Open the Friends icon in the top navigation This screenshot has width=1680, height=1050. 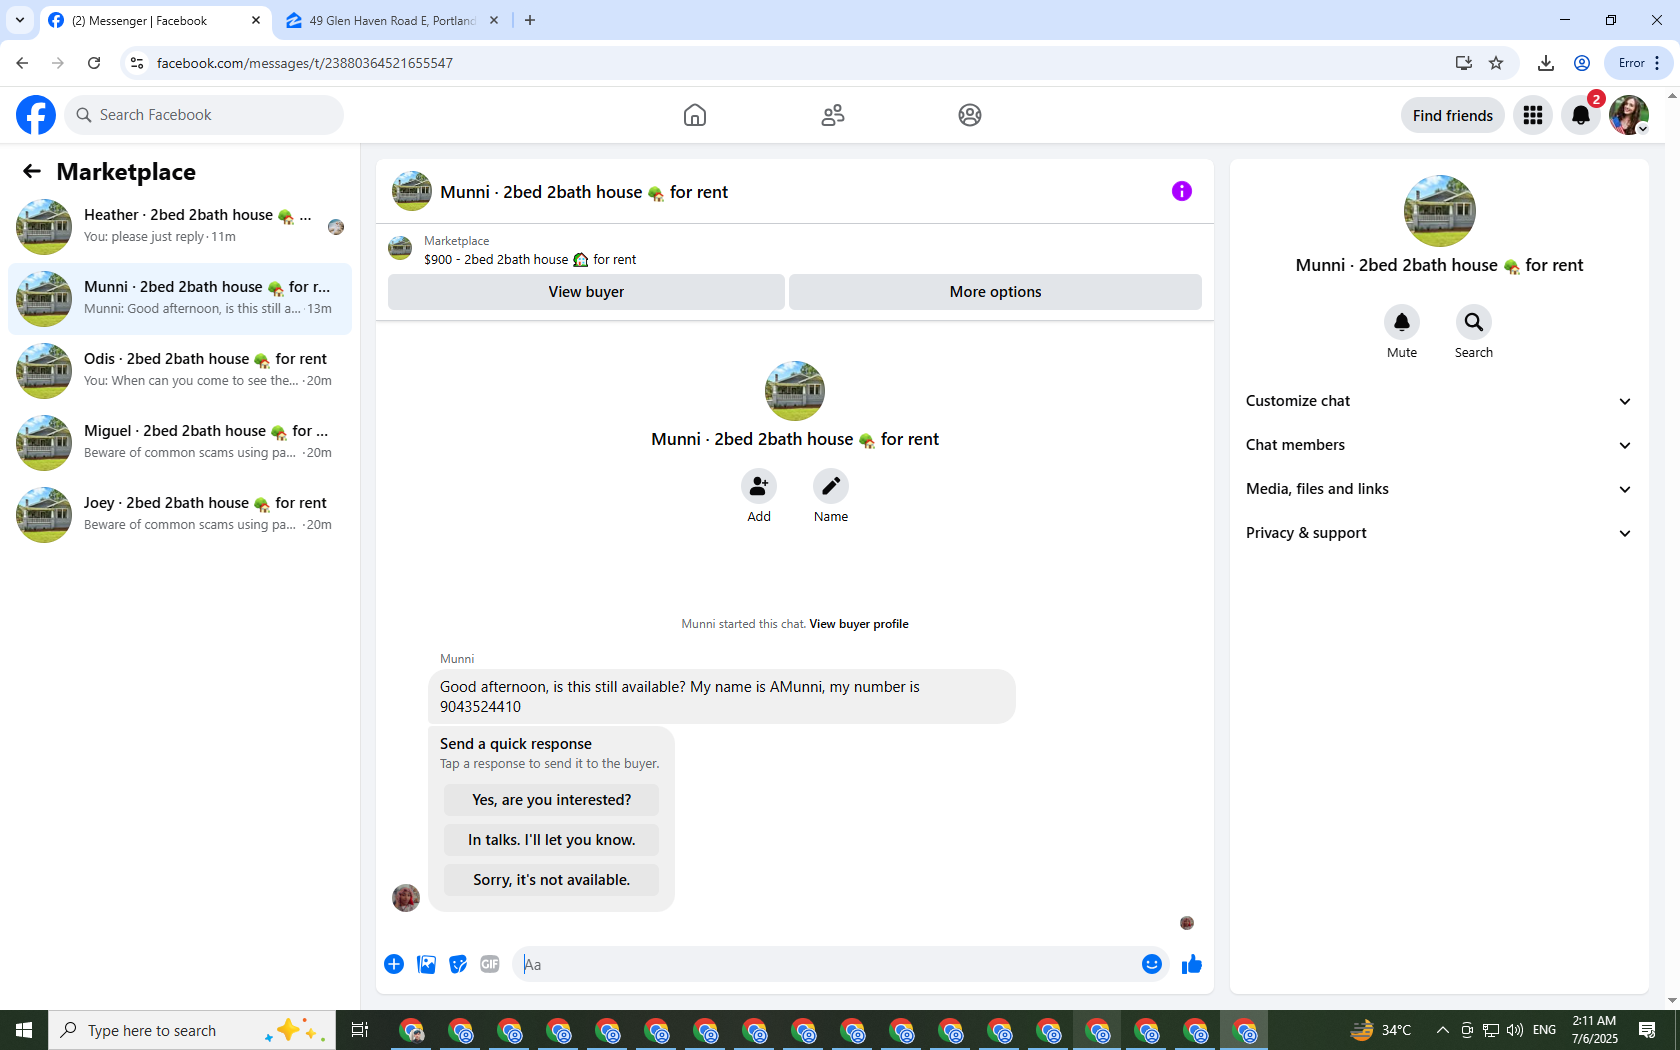point(833,115)
